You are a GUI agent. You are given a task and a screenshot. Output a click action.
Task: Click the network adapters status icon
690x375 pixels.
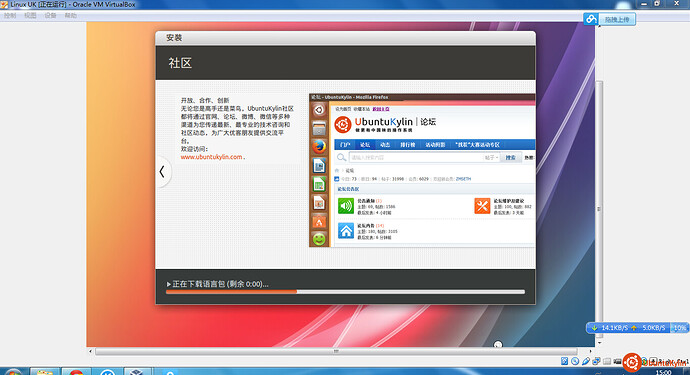click(596, 361)
